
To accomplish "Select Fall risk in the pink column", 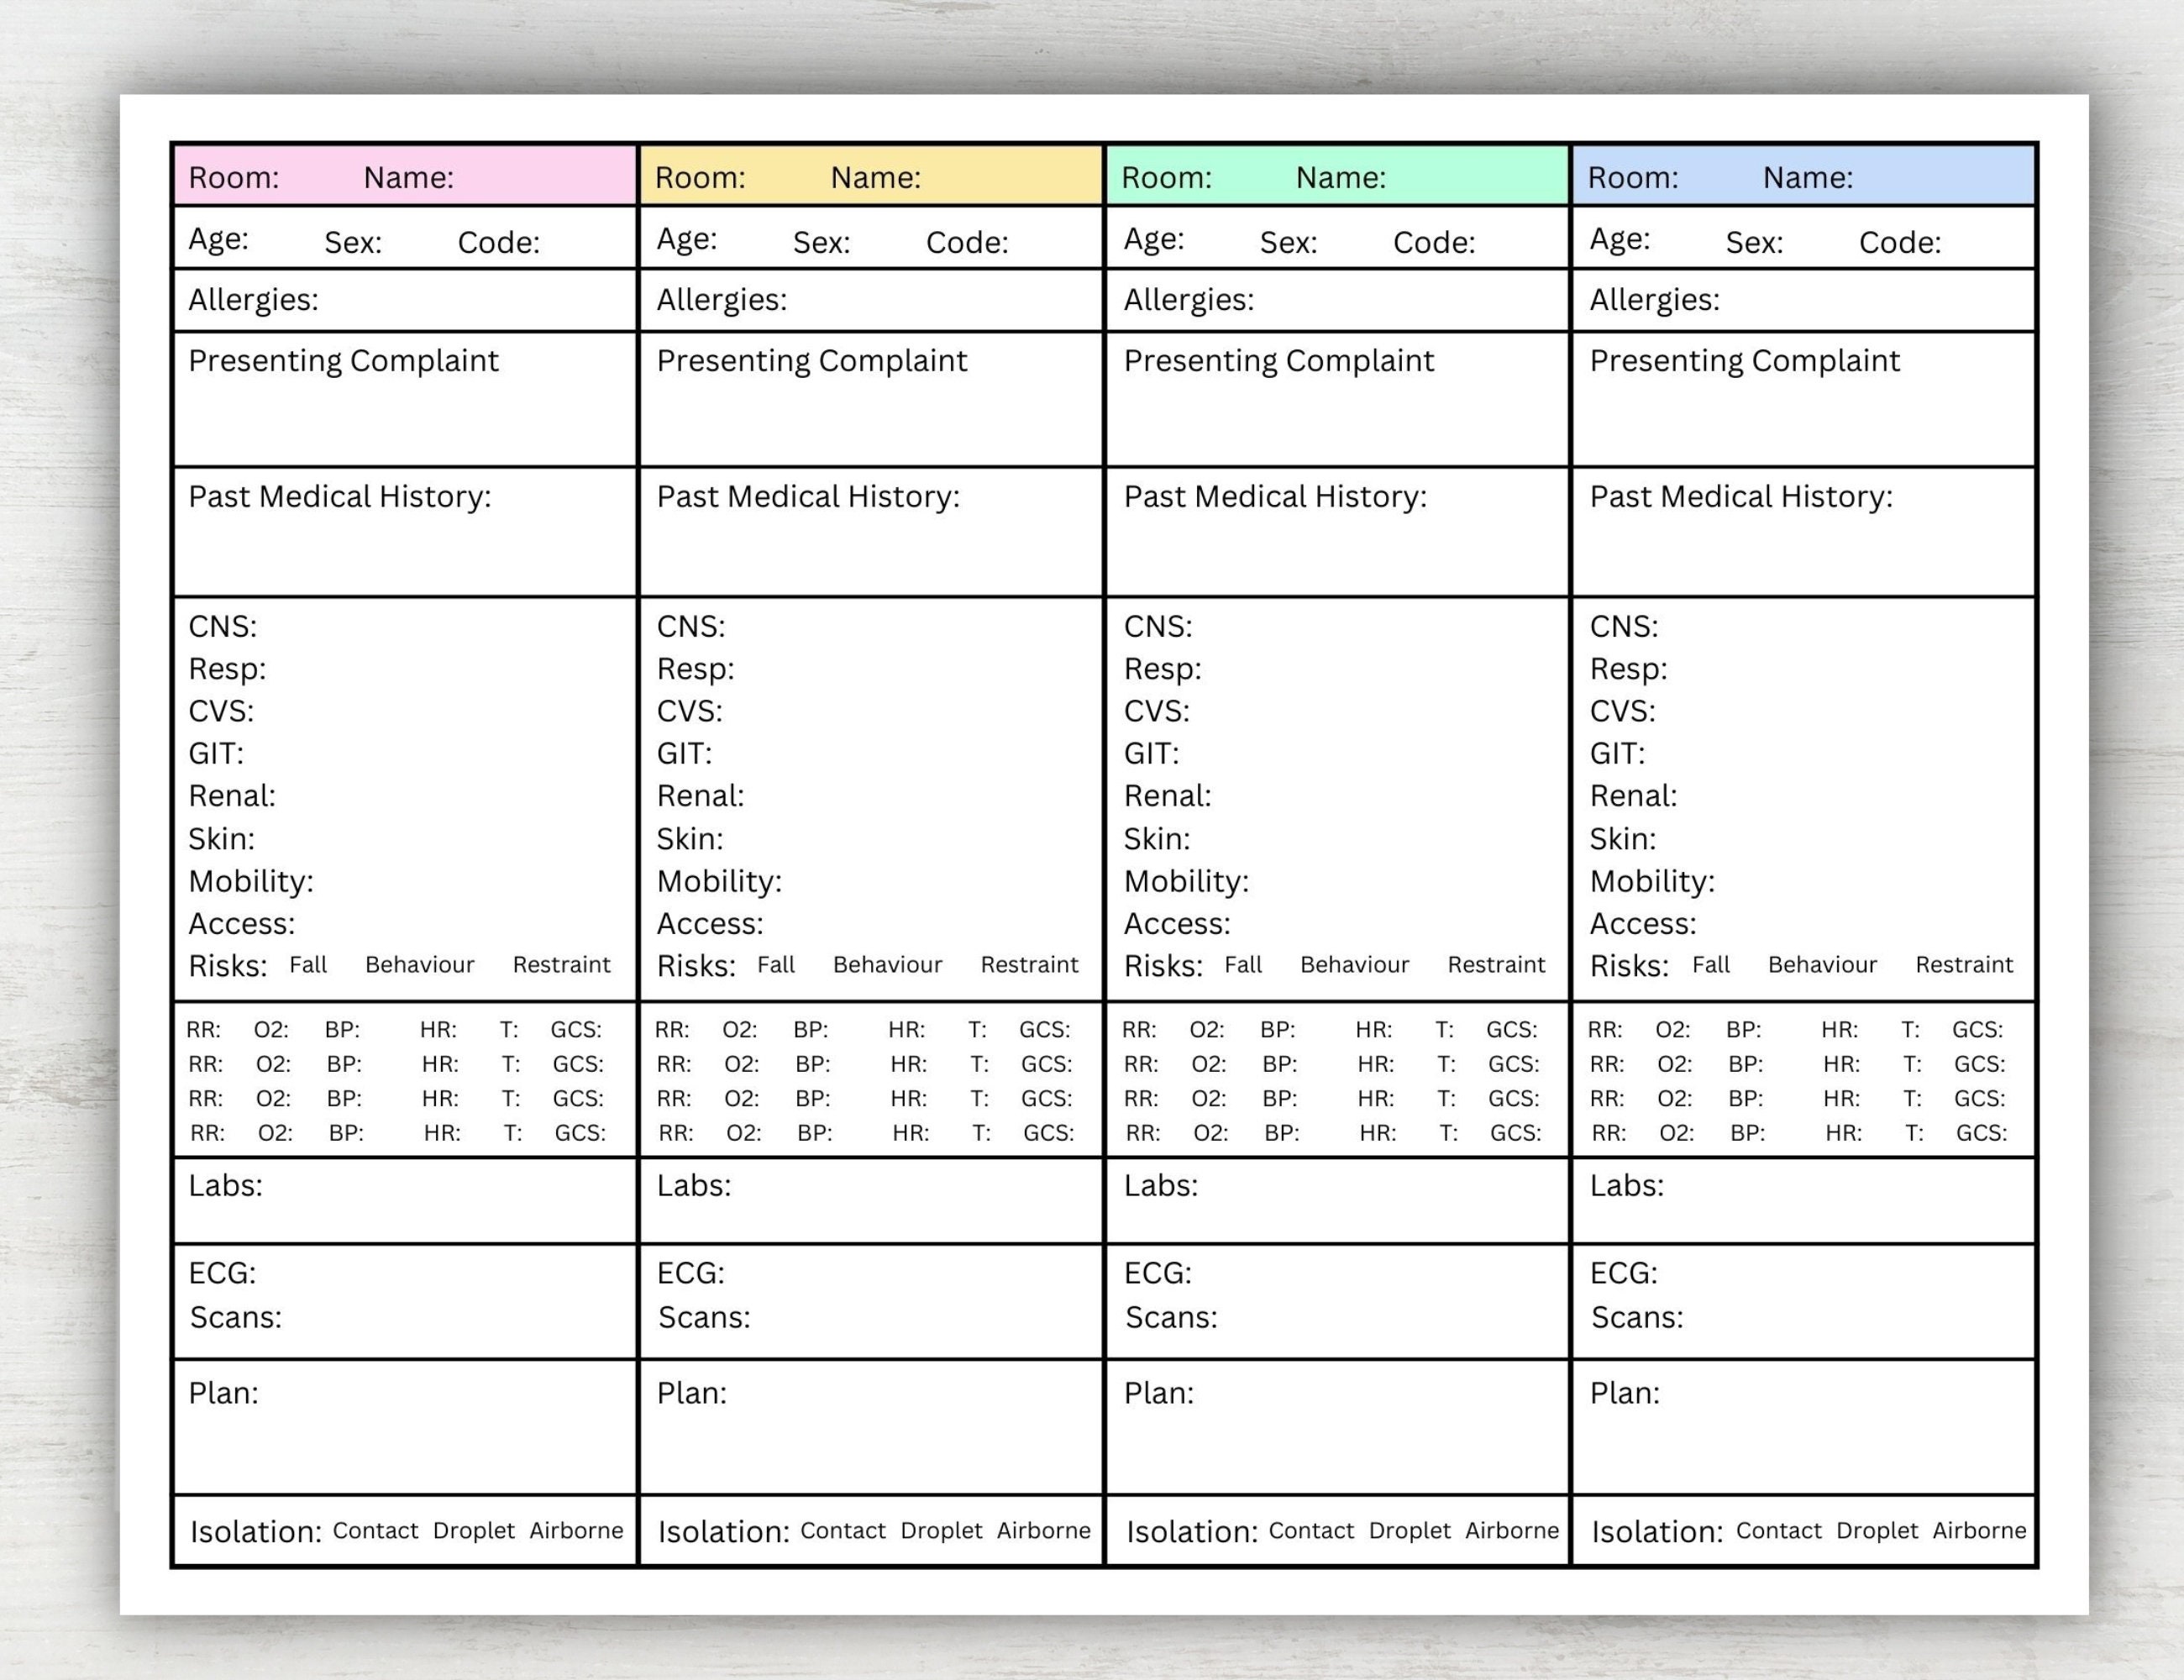I will click(308, 965).
